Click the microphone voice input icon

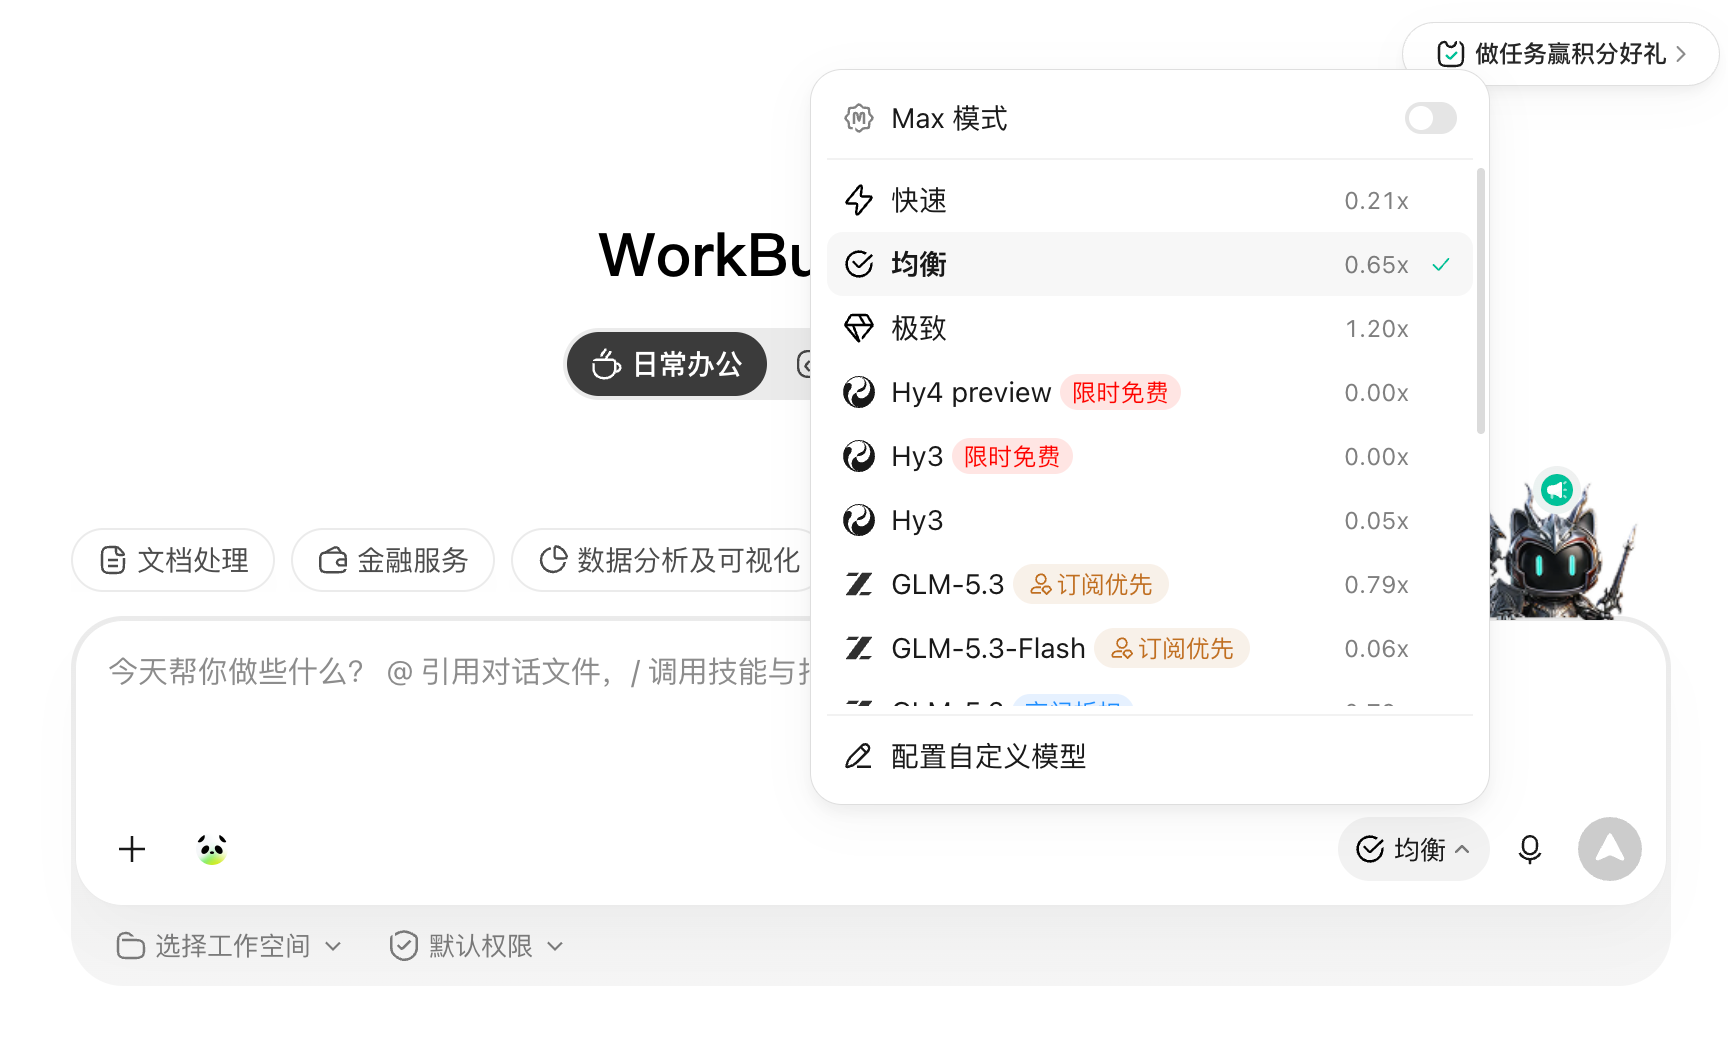coord(1530,849)
